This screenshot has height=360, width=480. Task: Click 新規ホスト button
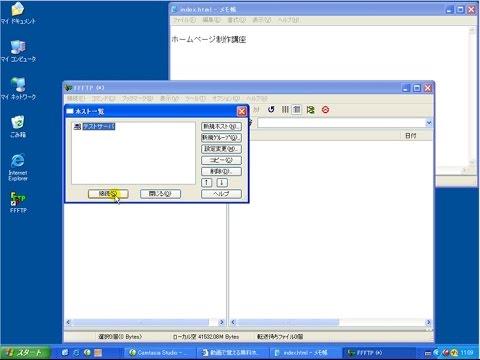[221, 126]
